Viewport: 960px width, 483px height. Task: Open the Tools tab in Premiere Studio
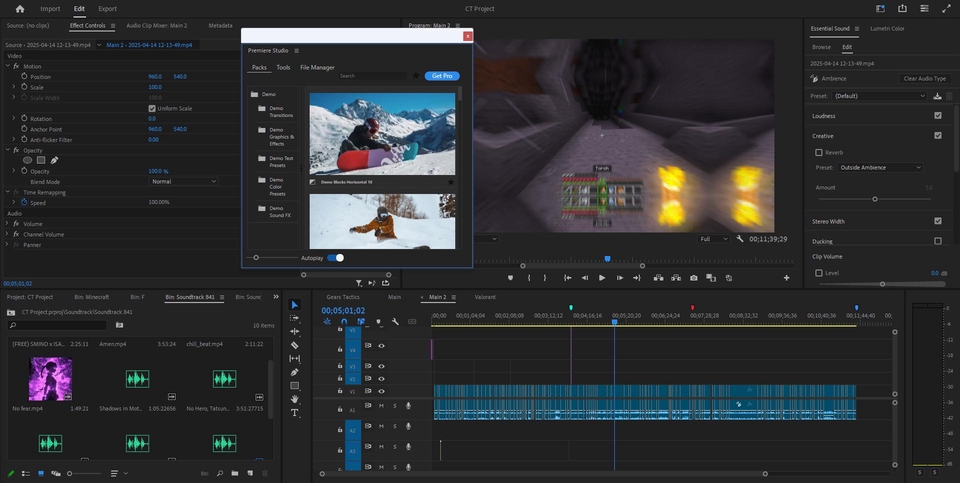click(283, 67)
